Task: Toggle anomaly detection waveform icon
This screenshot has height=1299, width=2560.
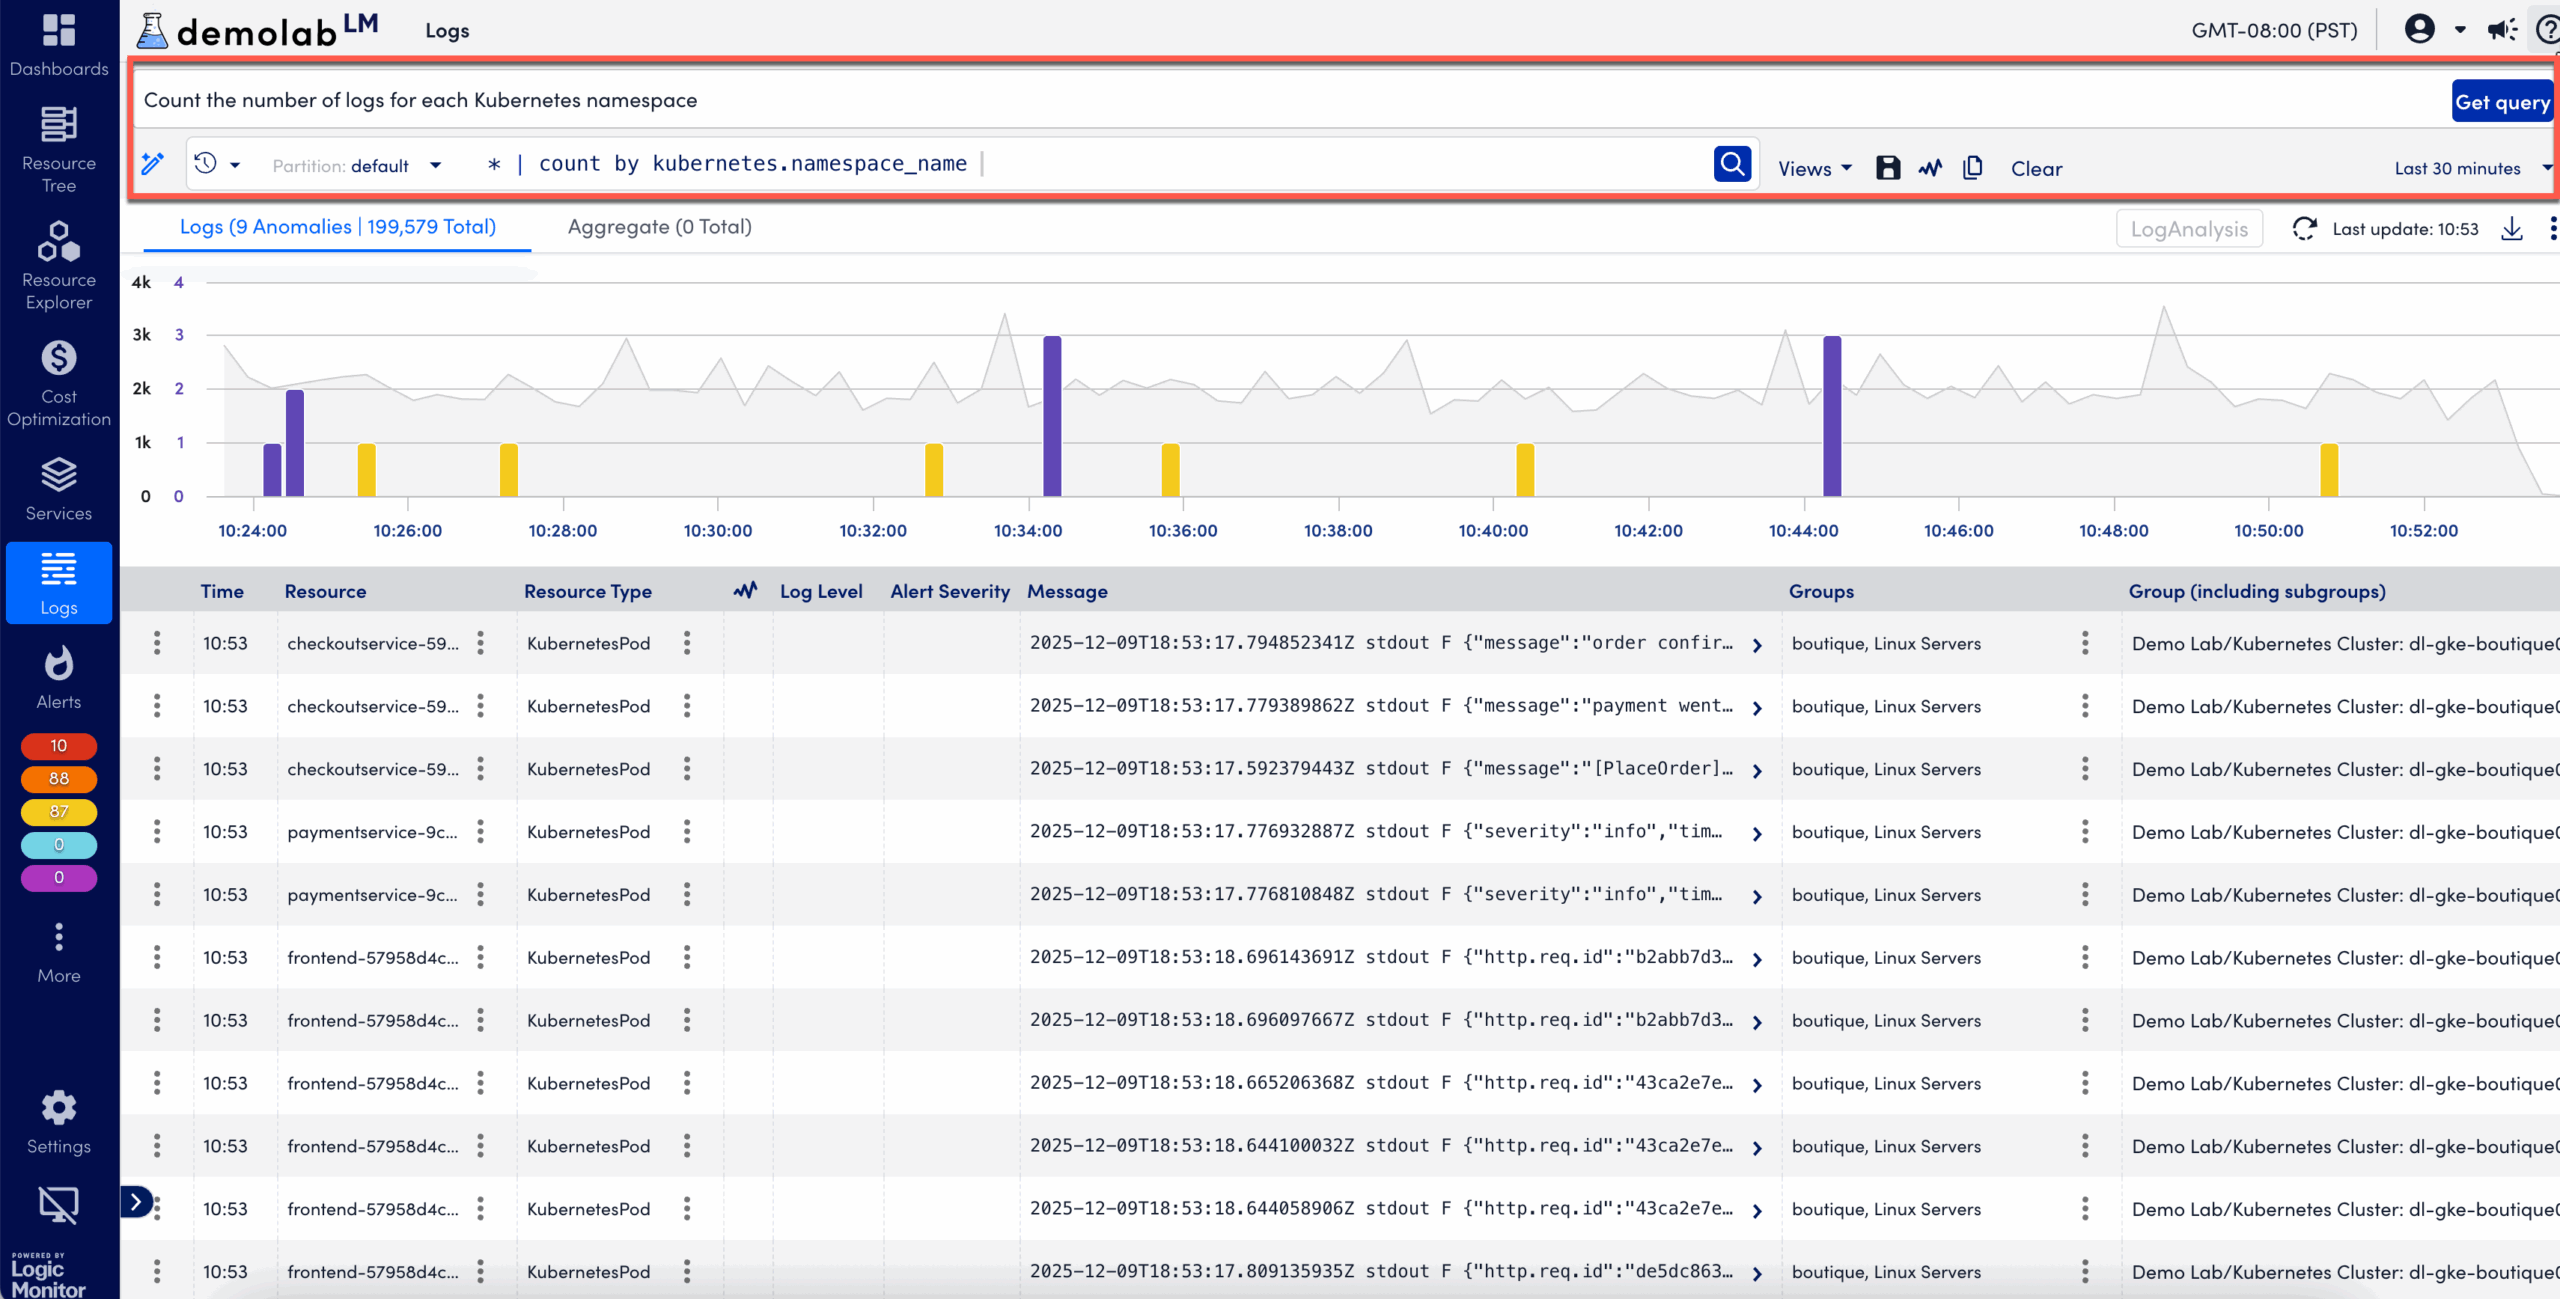Action: click(x=1930, y=168)
